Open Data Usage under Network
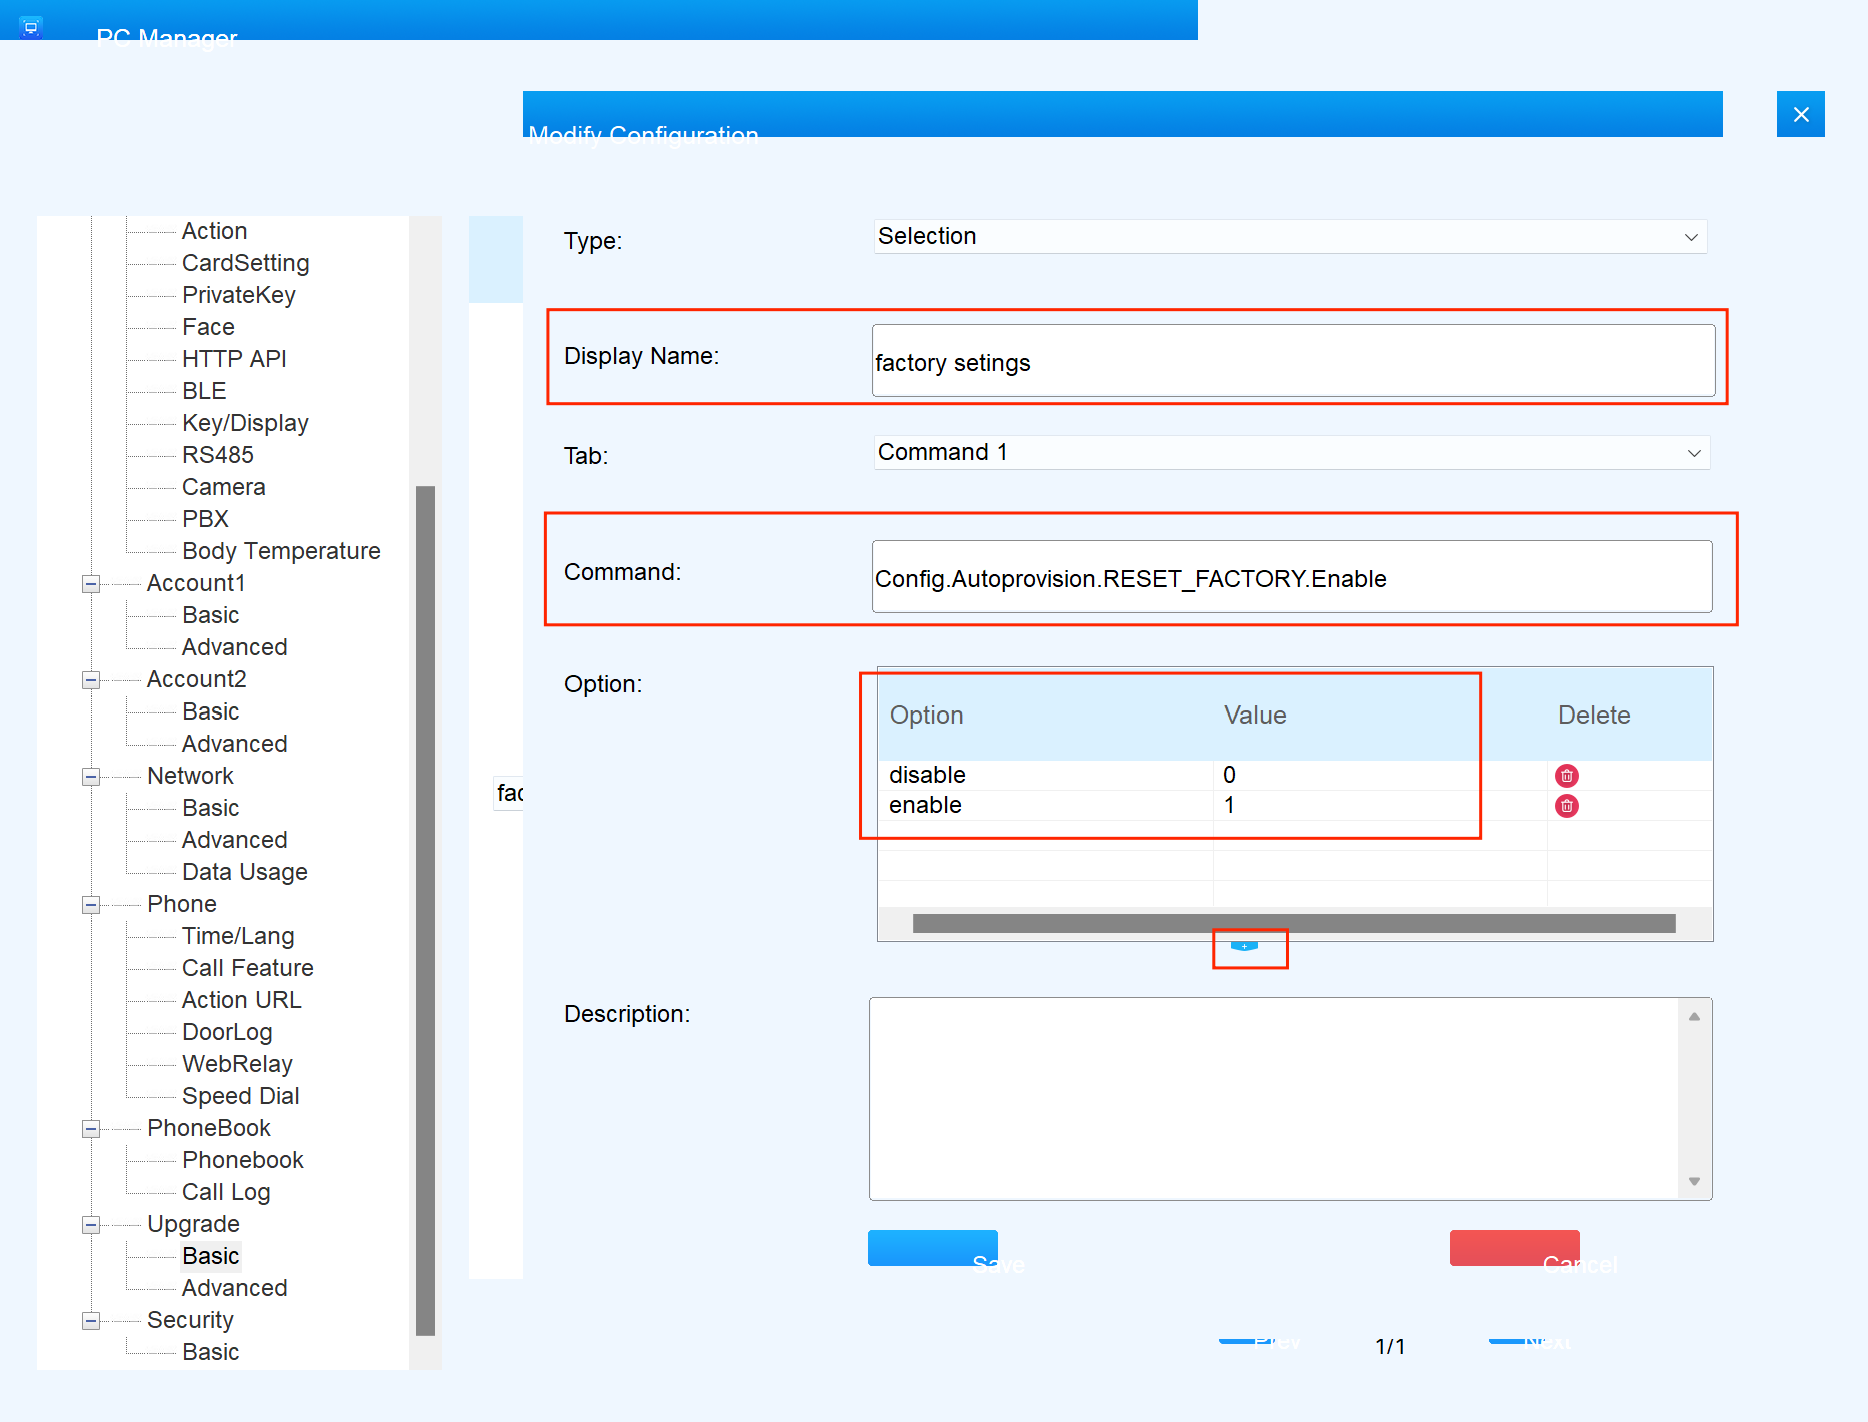The image size is (1868, 1422). (245, 872)
